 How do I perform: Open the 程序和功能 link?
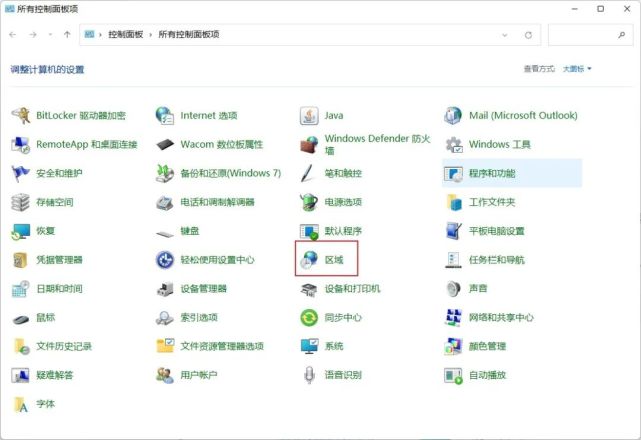(x=492, y=174)
